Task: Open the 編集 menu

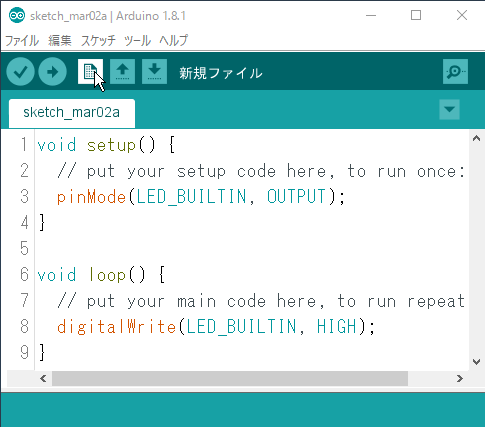Action: (60, 41)
